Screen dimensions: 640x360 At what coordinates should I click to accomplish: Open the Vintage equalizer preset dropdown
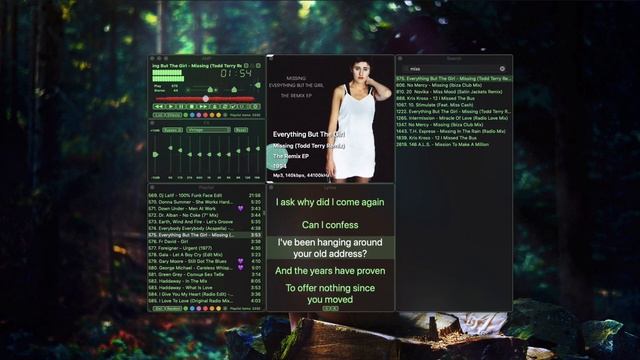point(209,130)
